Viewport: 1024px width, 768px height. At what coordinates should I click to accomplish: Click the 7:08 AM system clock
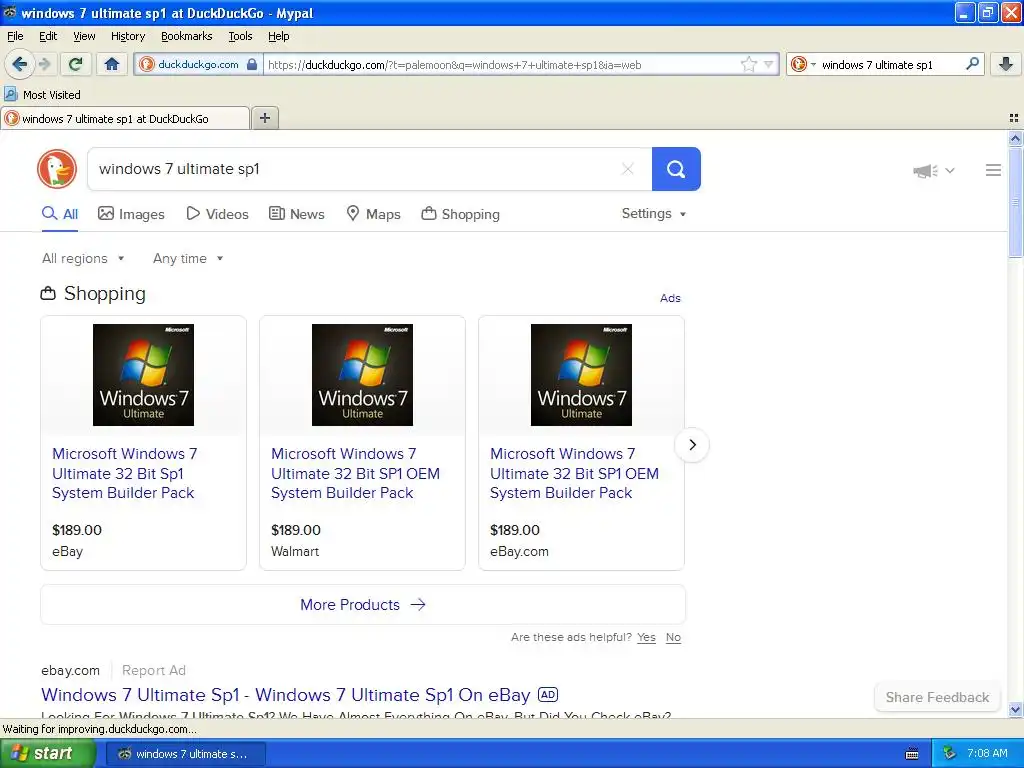(987, 754)
